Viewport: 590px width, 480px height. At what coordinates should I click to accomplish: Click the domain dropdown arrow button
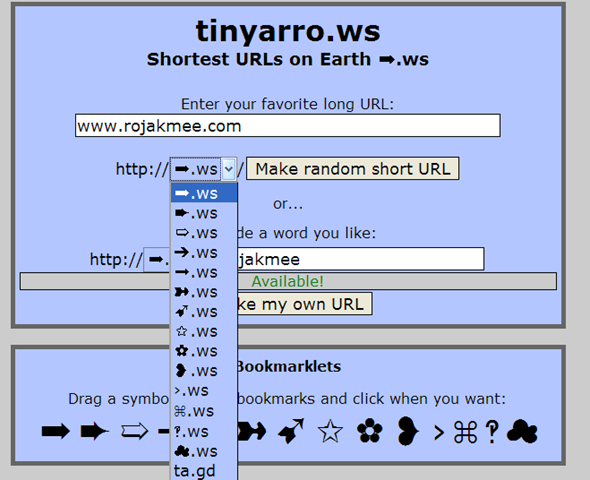click(229, 169)
